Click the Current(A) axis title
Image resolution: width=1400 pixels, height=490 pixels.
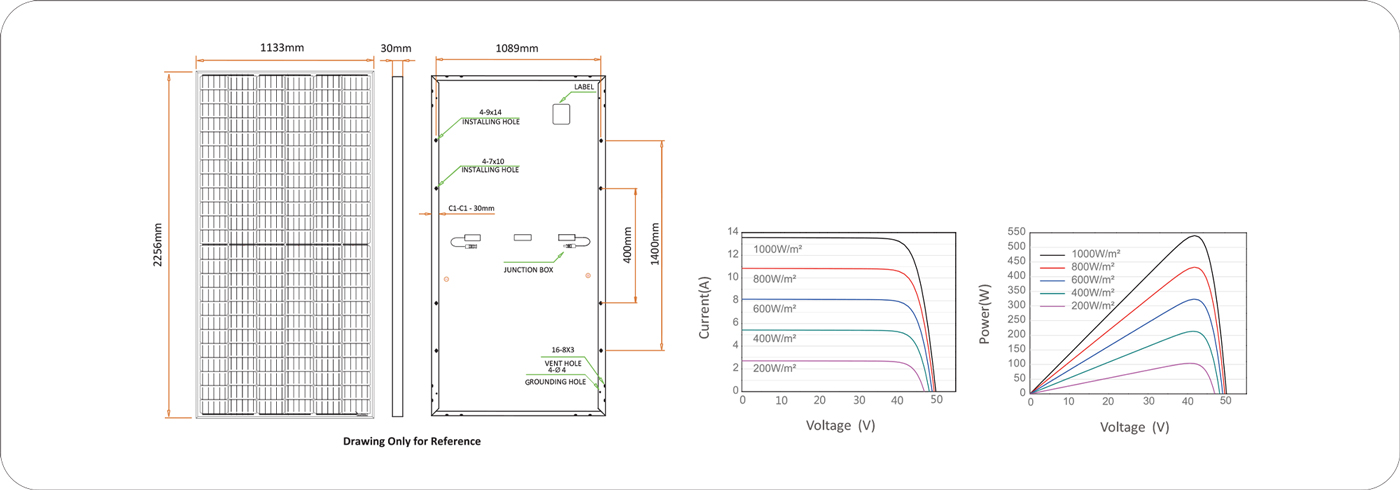tap(704, 308)
